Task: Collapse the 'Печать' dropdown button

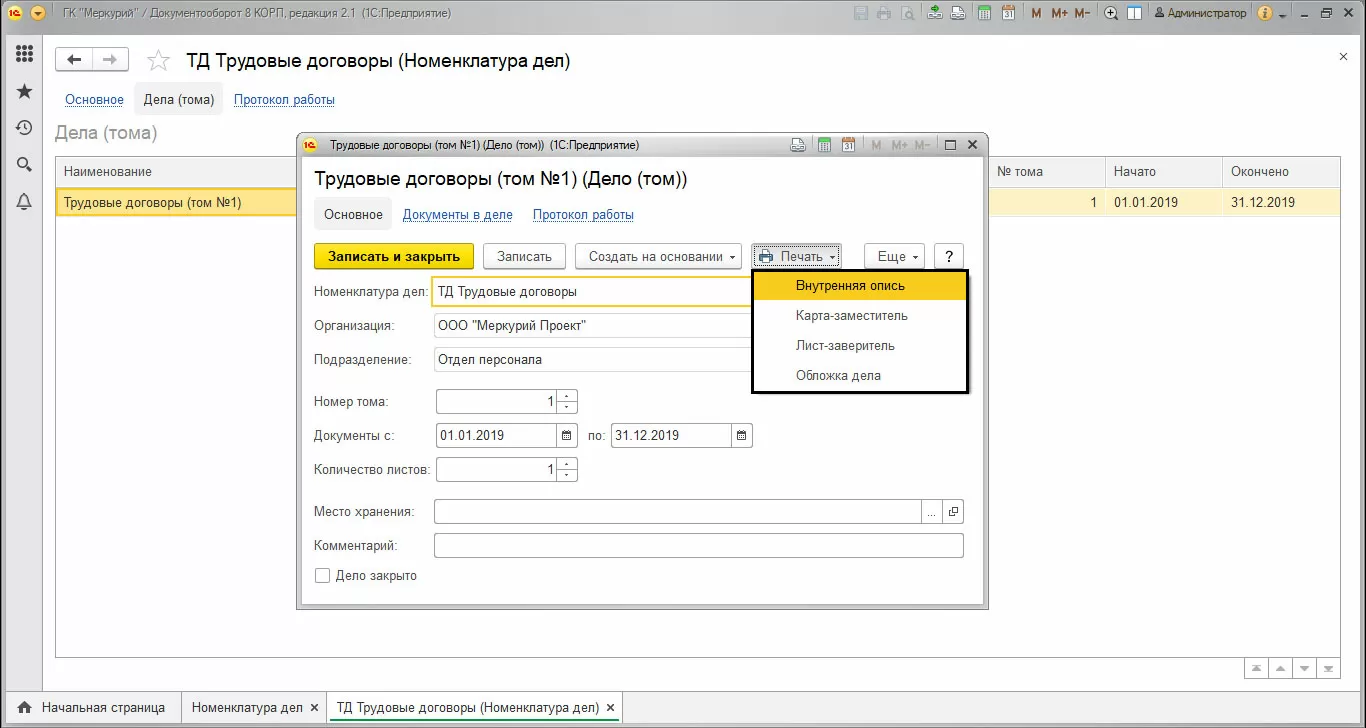Action: click(797, 257)
